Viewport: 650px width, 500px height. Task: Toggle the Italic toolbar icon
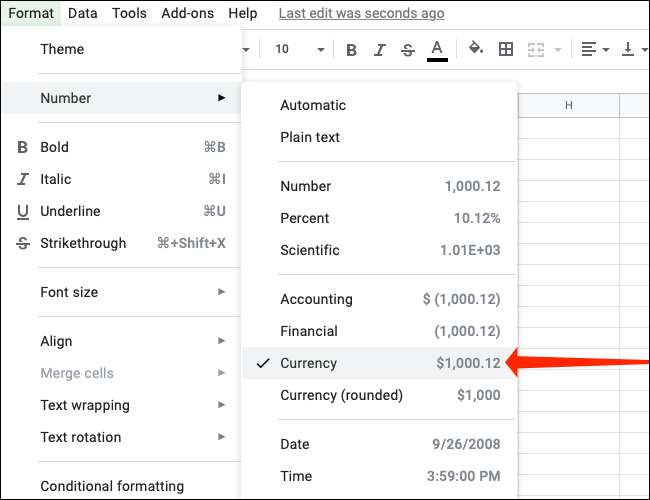click(x=379, y=49)
